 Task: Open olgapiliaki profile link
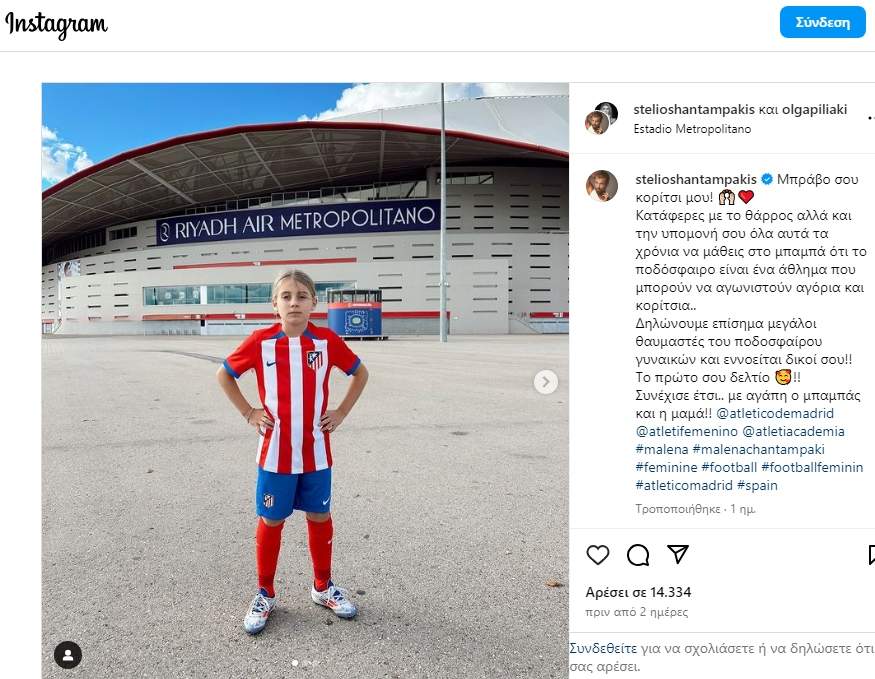pos(814,109)
